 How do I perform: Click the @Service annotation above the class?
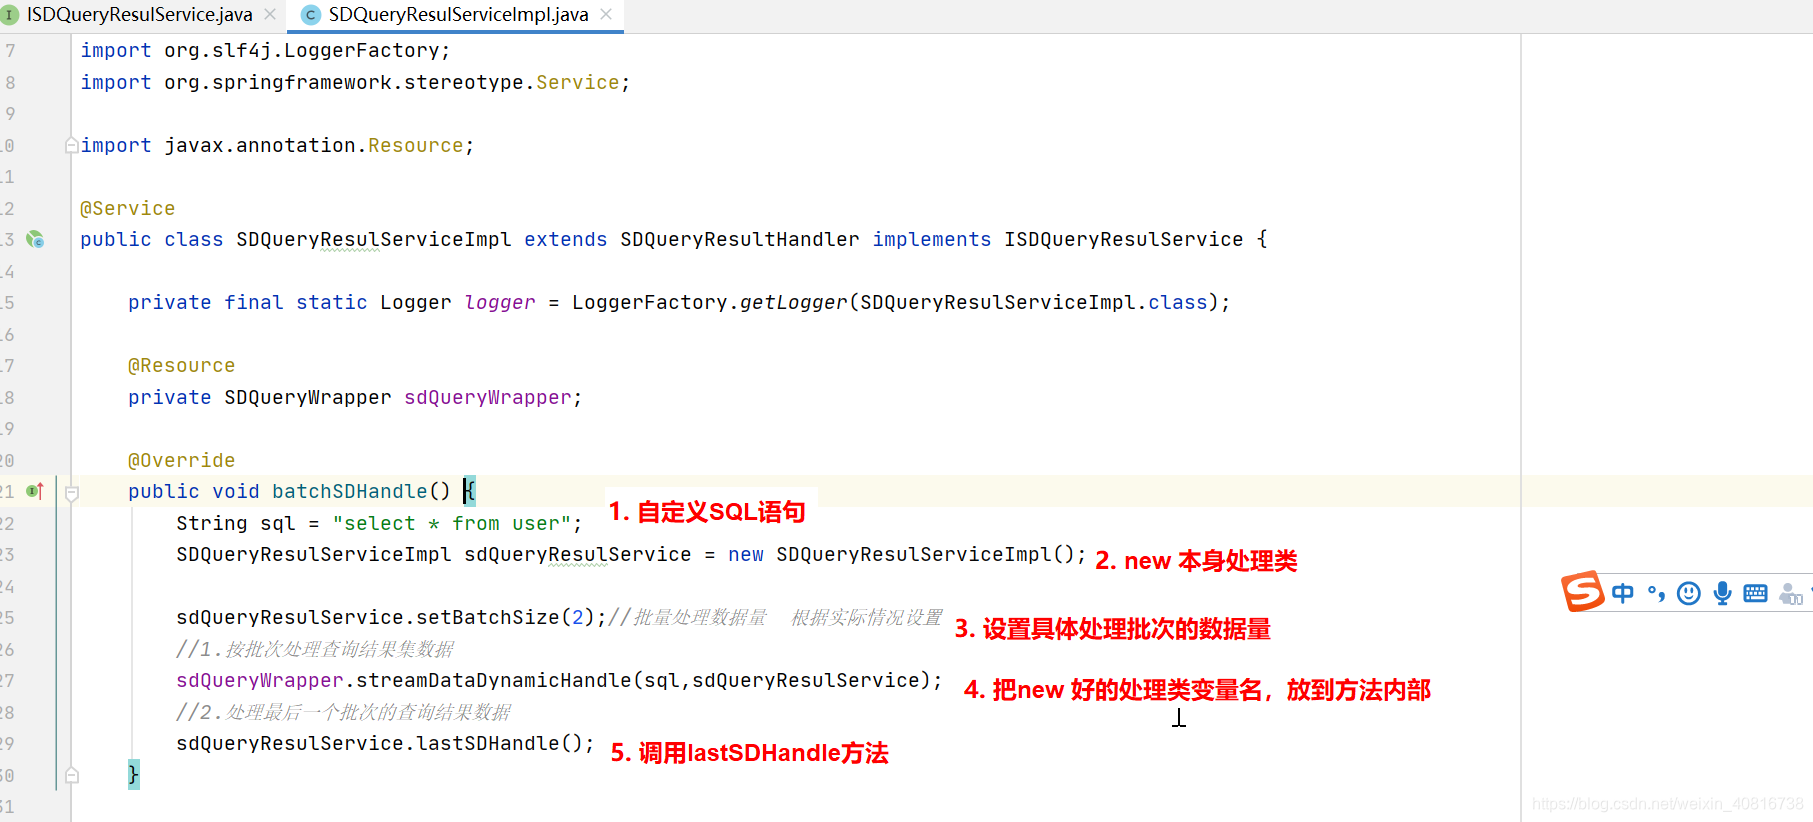(127, 208)
